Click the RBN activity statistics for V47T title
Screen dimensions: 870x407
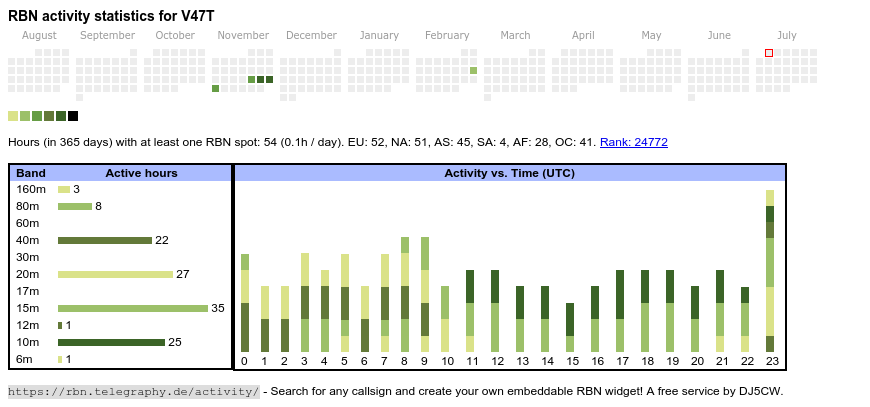coord(111,16)
